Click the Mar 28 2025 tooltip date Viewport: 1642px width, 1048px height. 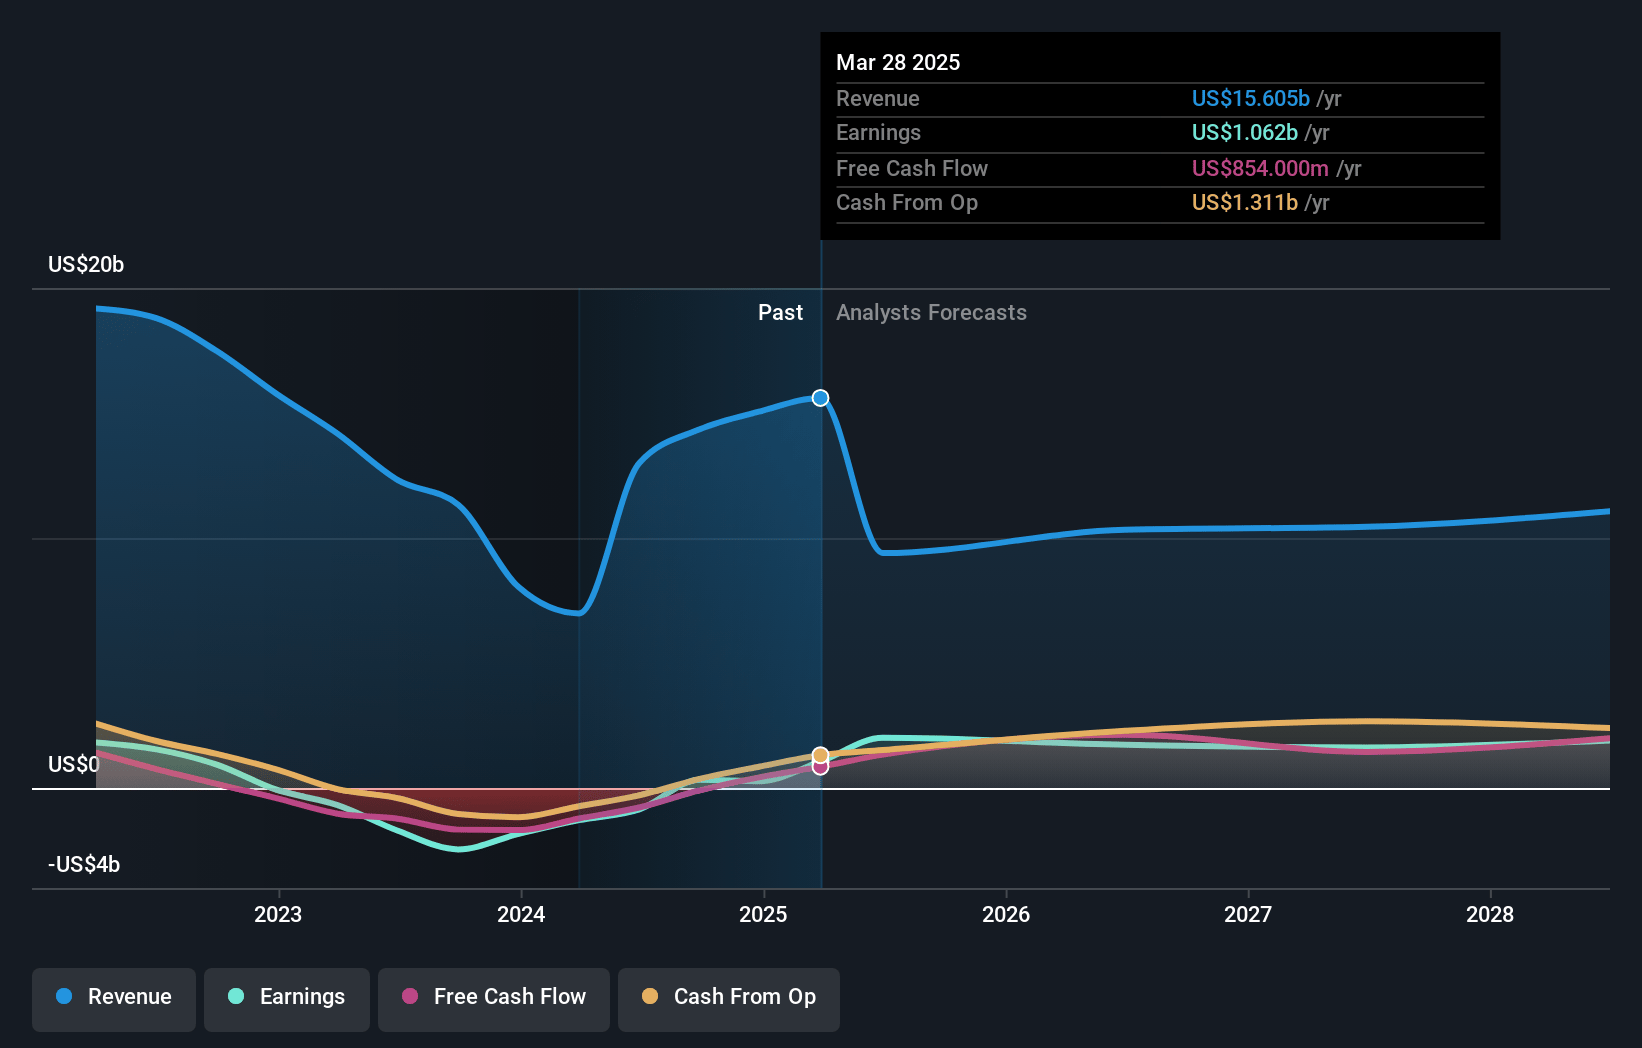pyautogui.click(x=898, y=62)
